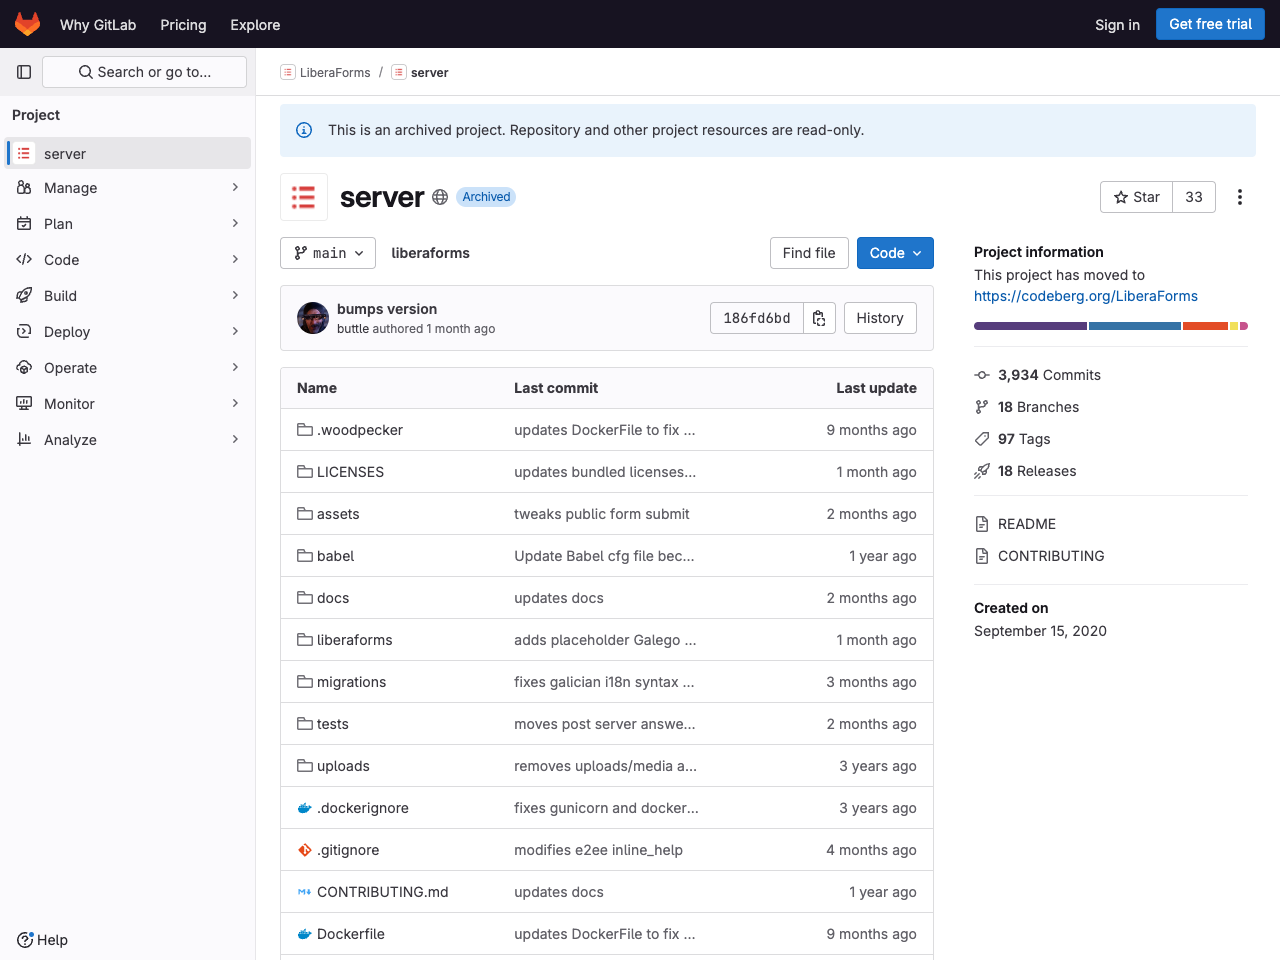This screenshot has height=960, width=1280.
Task: Click the .woodpecker folder icon
Action: pyautogui.click(x=305, y=430)
